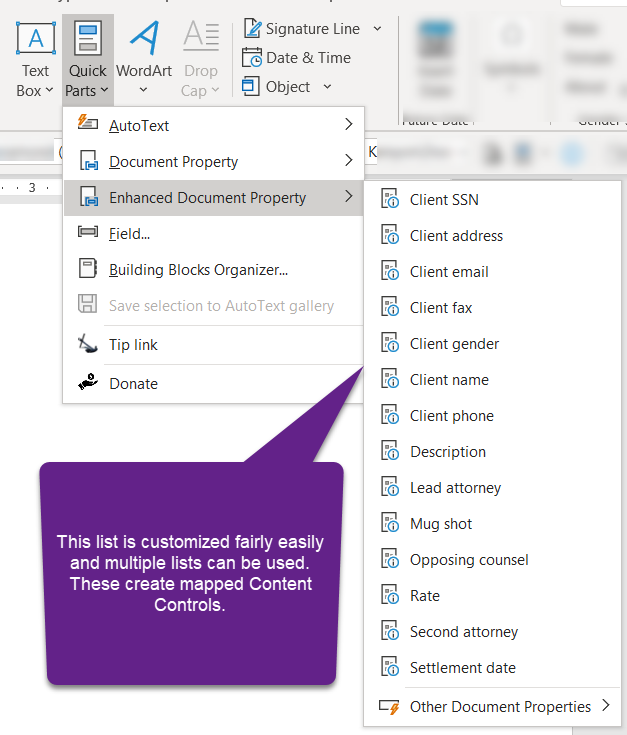Viewport: 627px width, 735px height.
Task: Click the Date & Time label
Action: tap(308, 58)
